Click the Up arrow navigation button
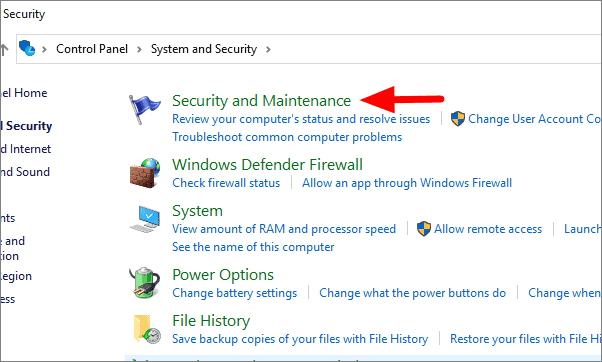This screenshot has height=362, width=602. tap(4, 49)
